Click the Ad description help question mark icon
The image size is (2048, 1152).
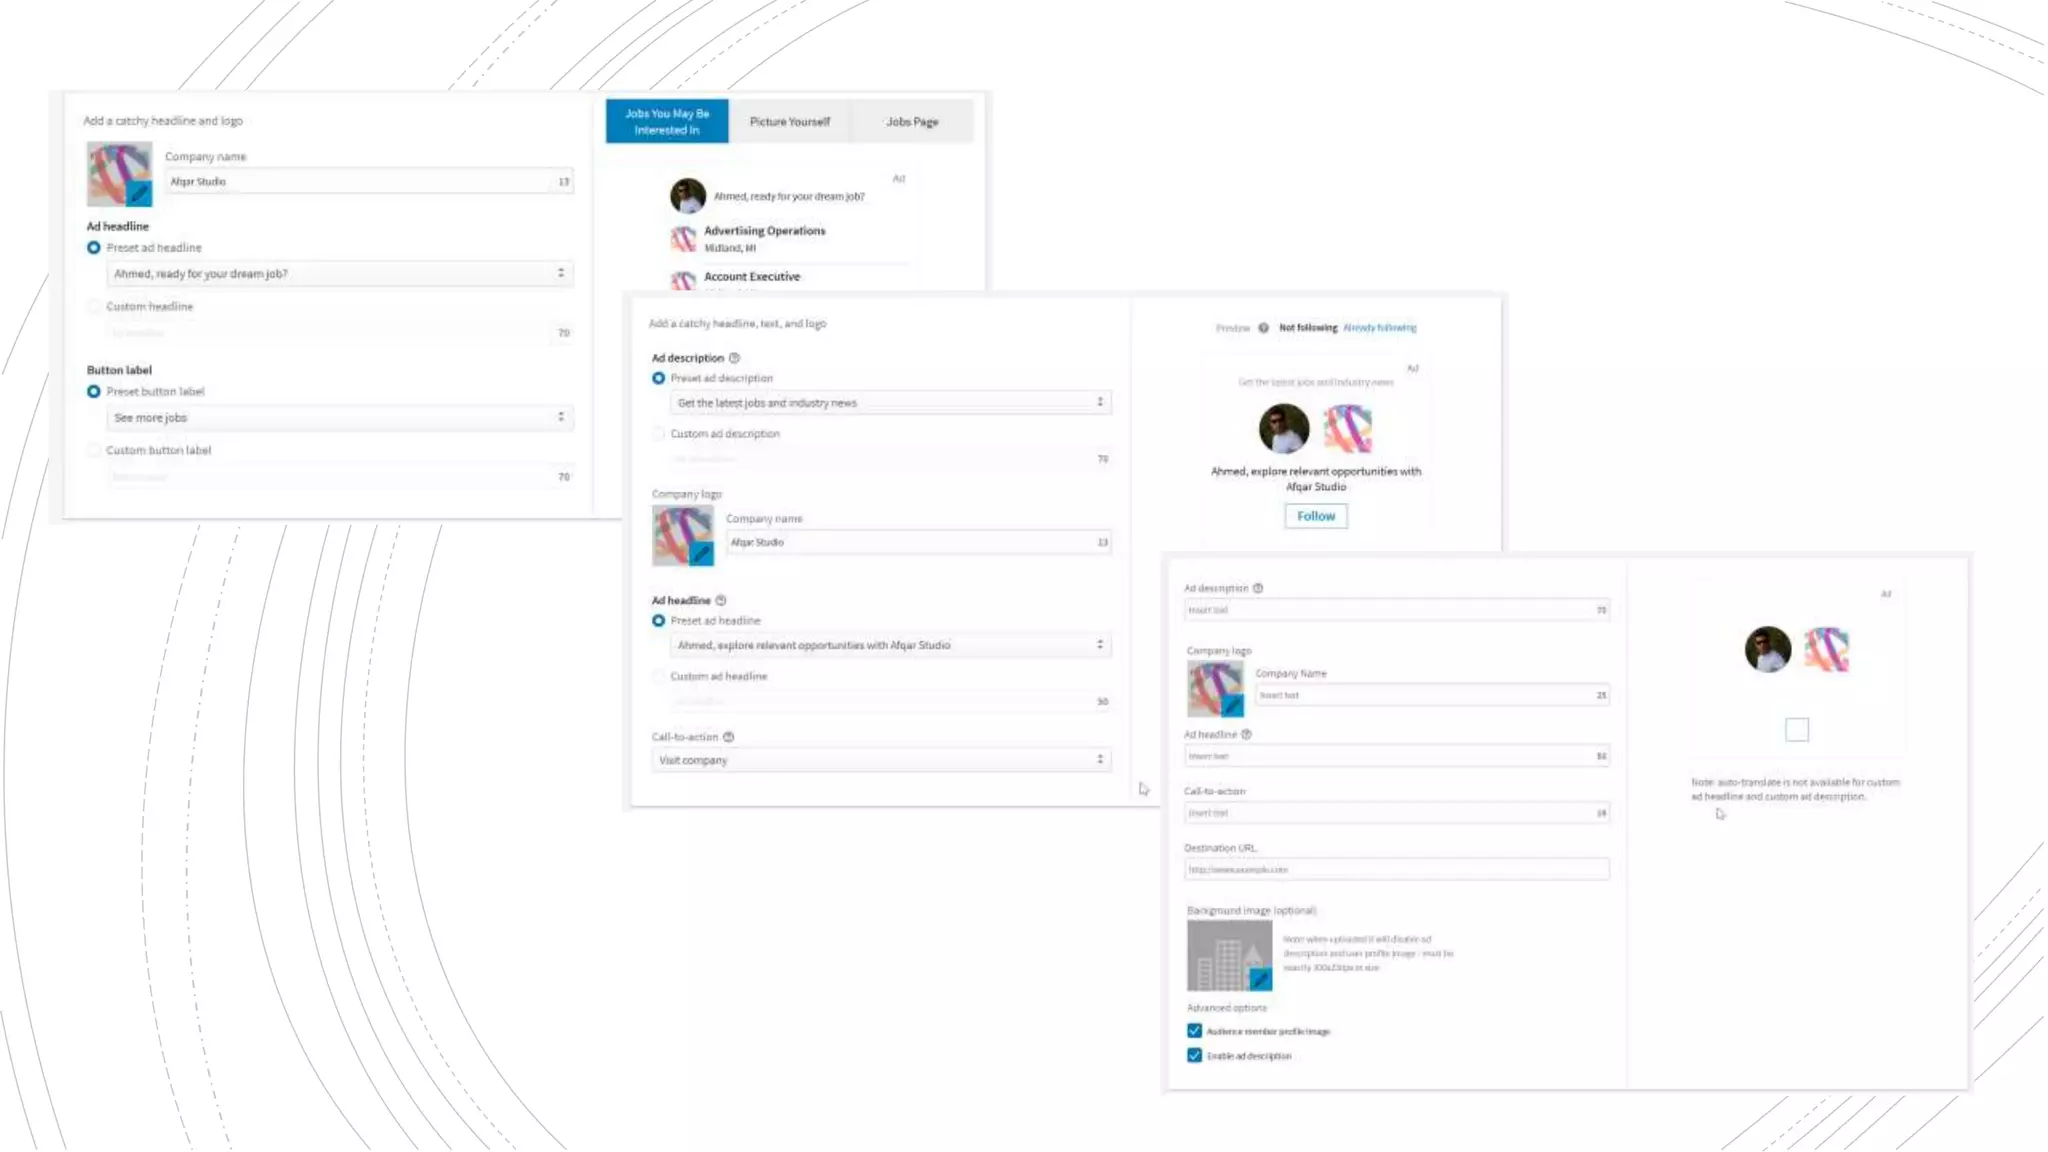[x=734, y=358]
